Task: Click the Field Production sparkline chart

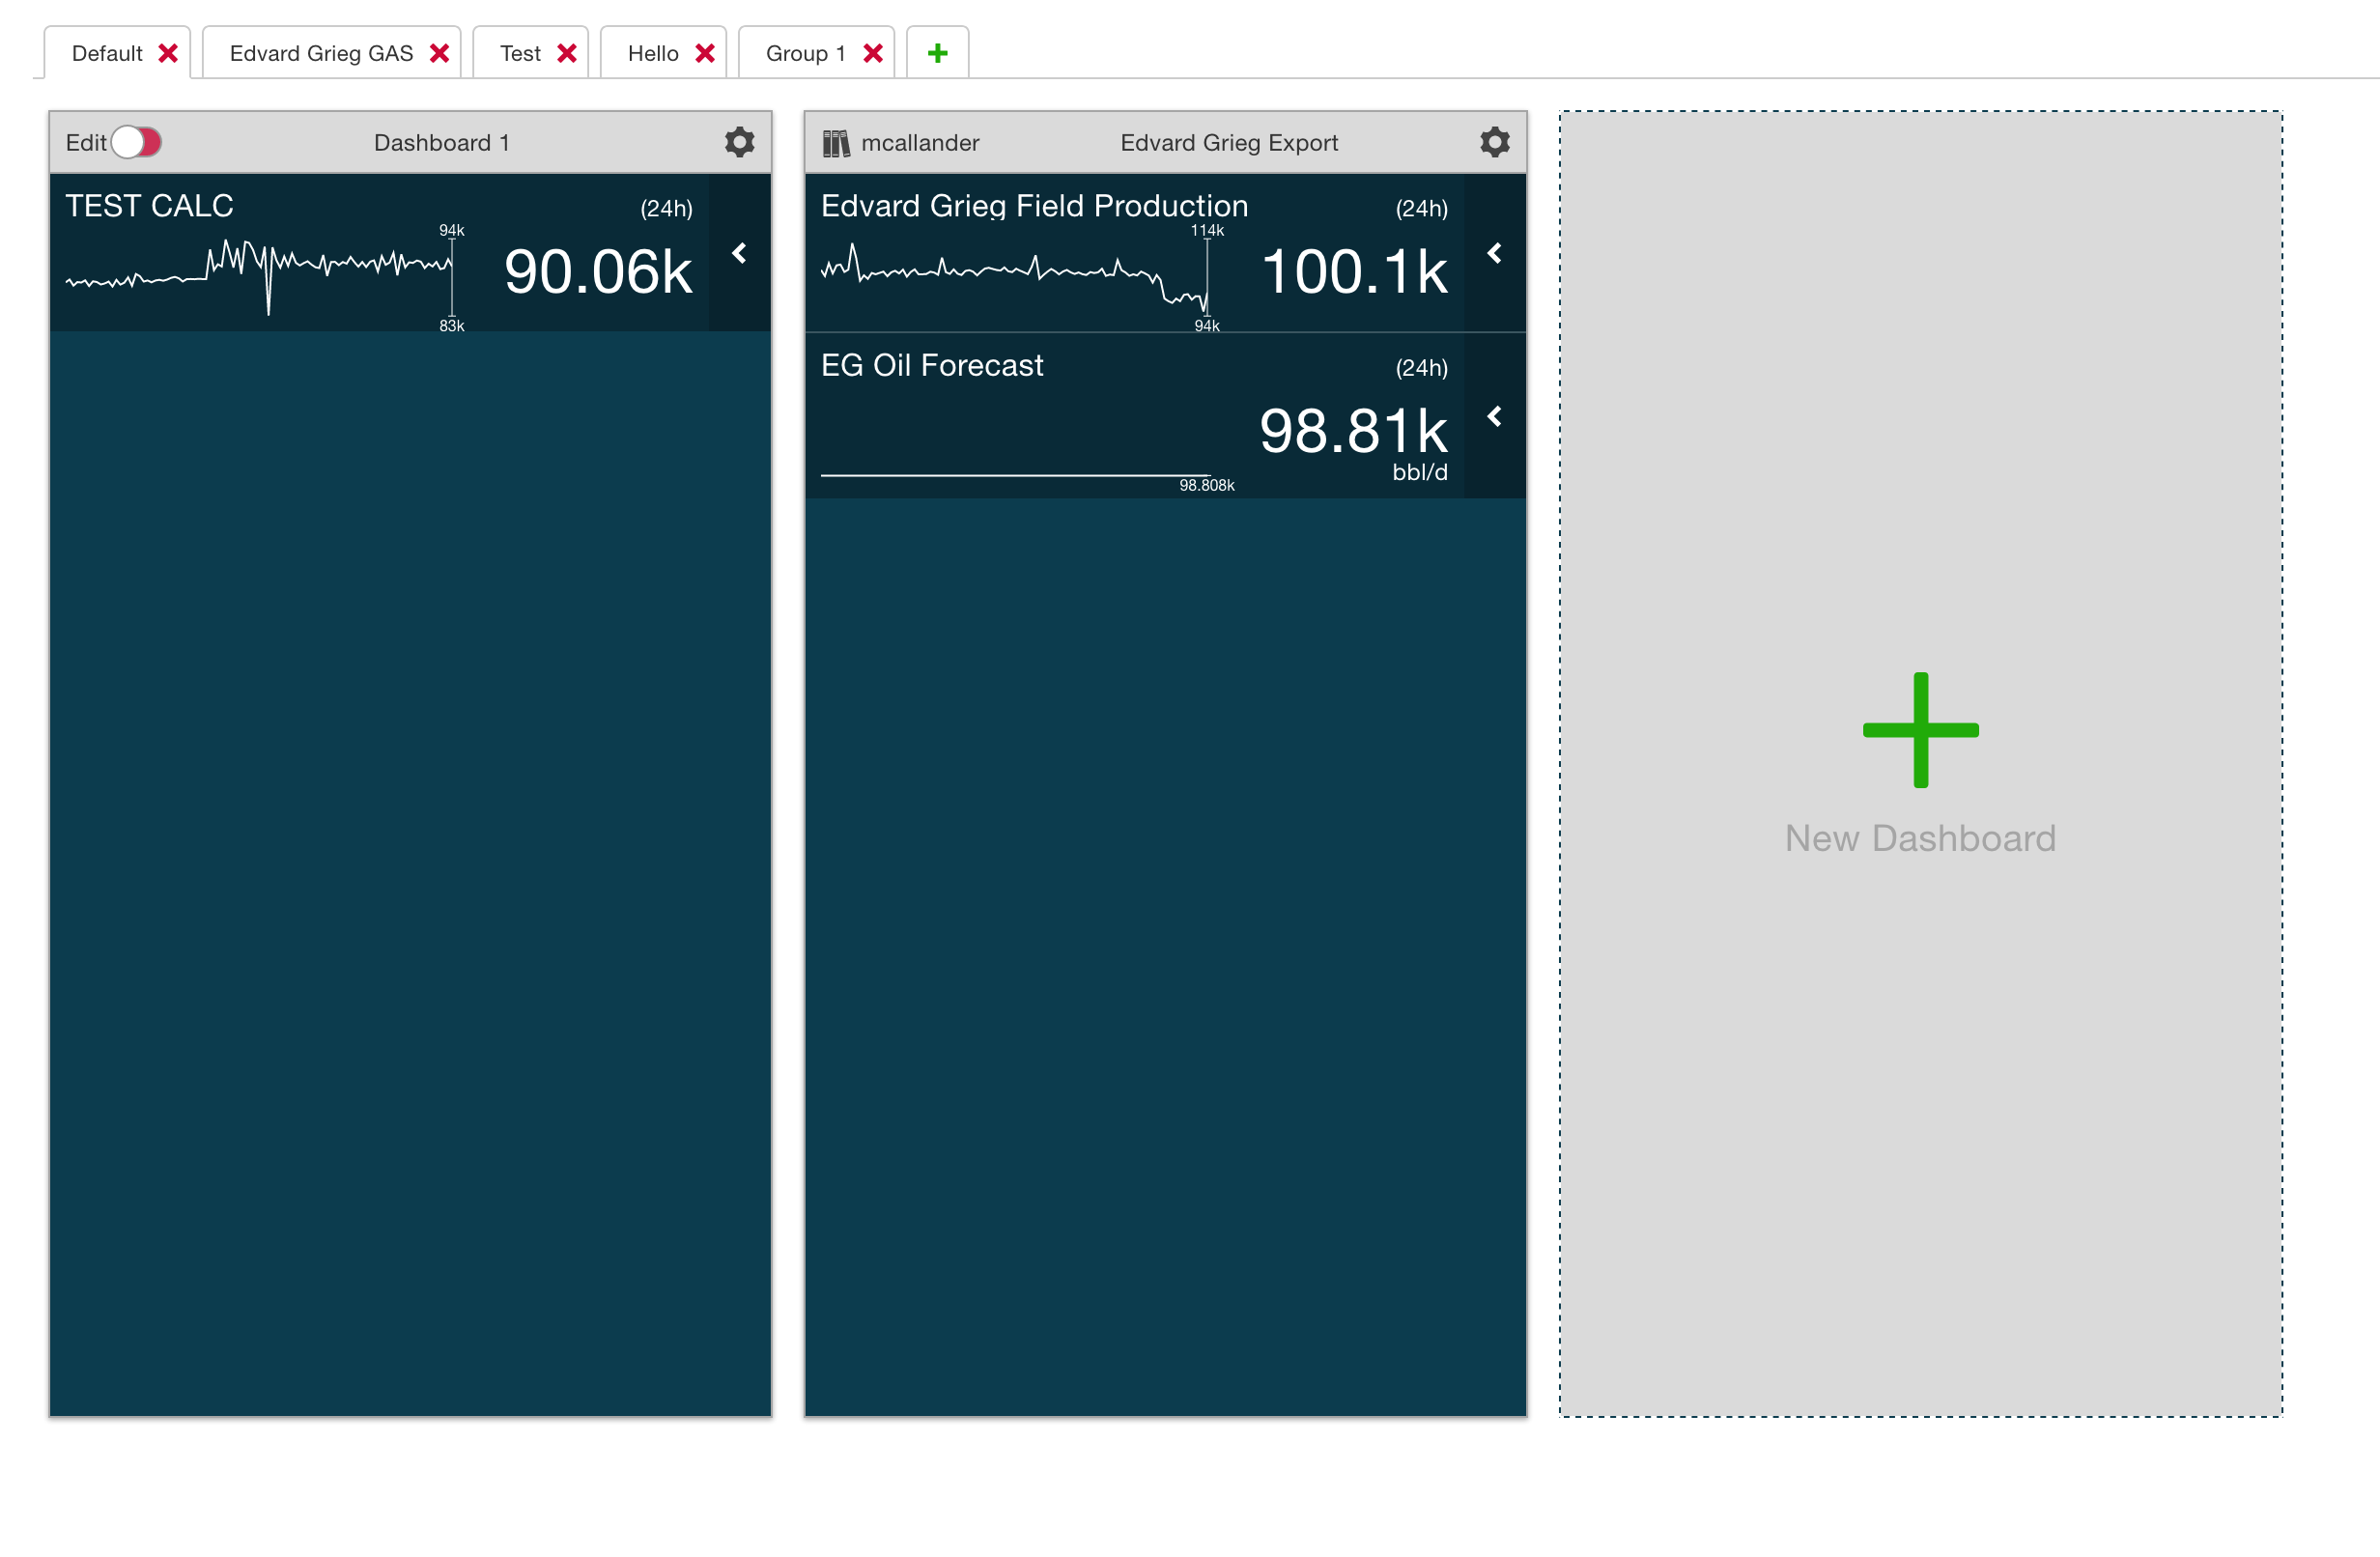Action: (1014, 278)
